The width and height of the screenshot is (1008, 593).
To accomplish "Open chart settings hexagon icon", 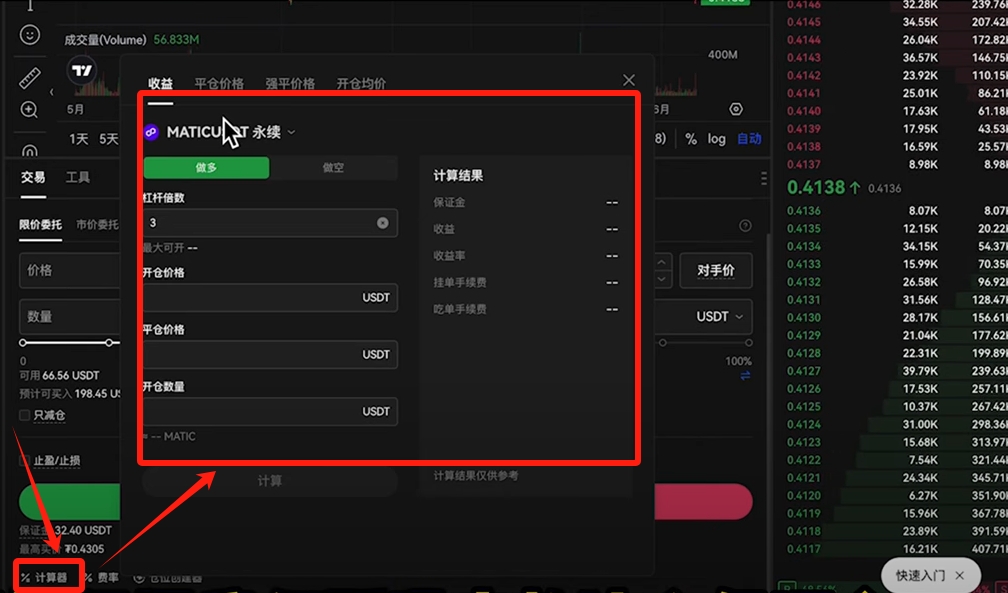I will [x=737, y=109].
